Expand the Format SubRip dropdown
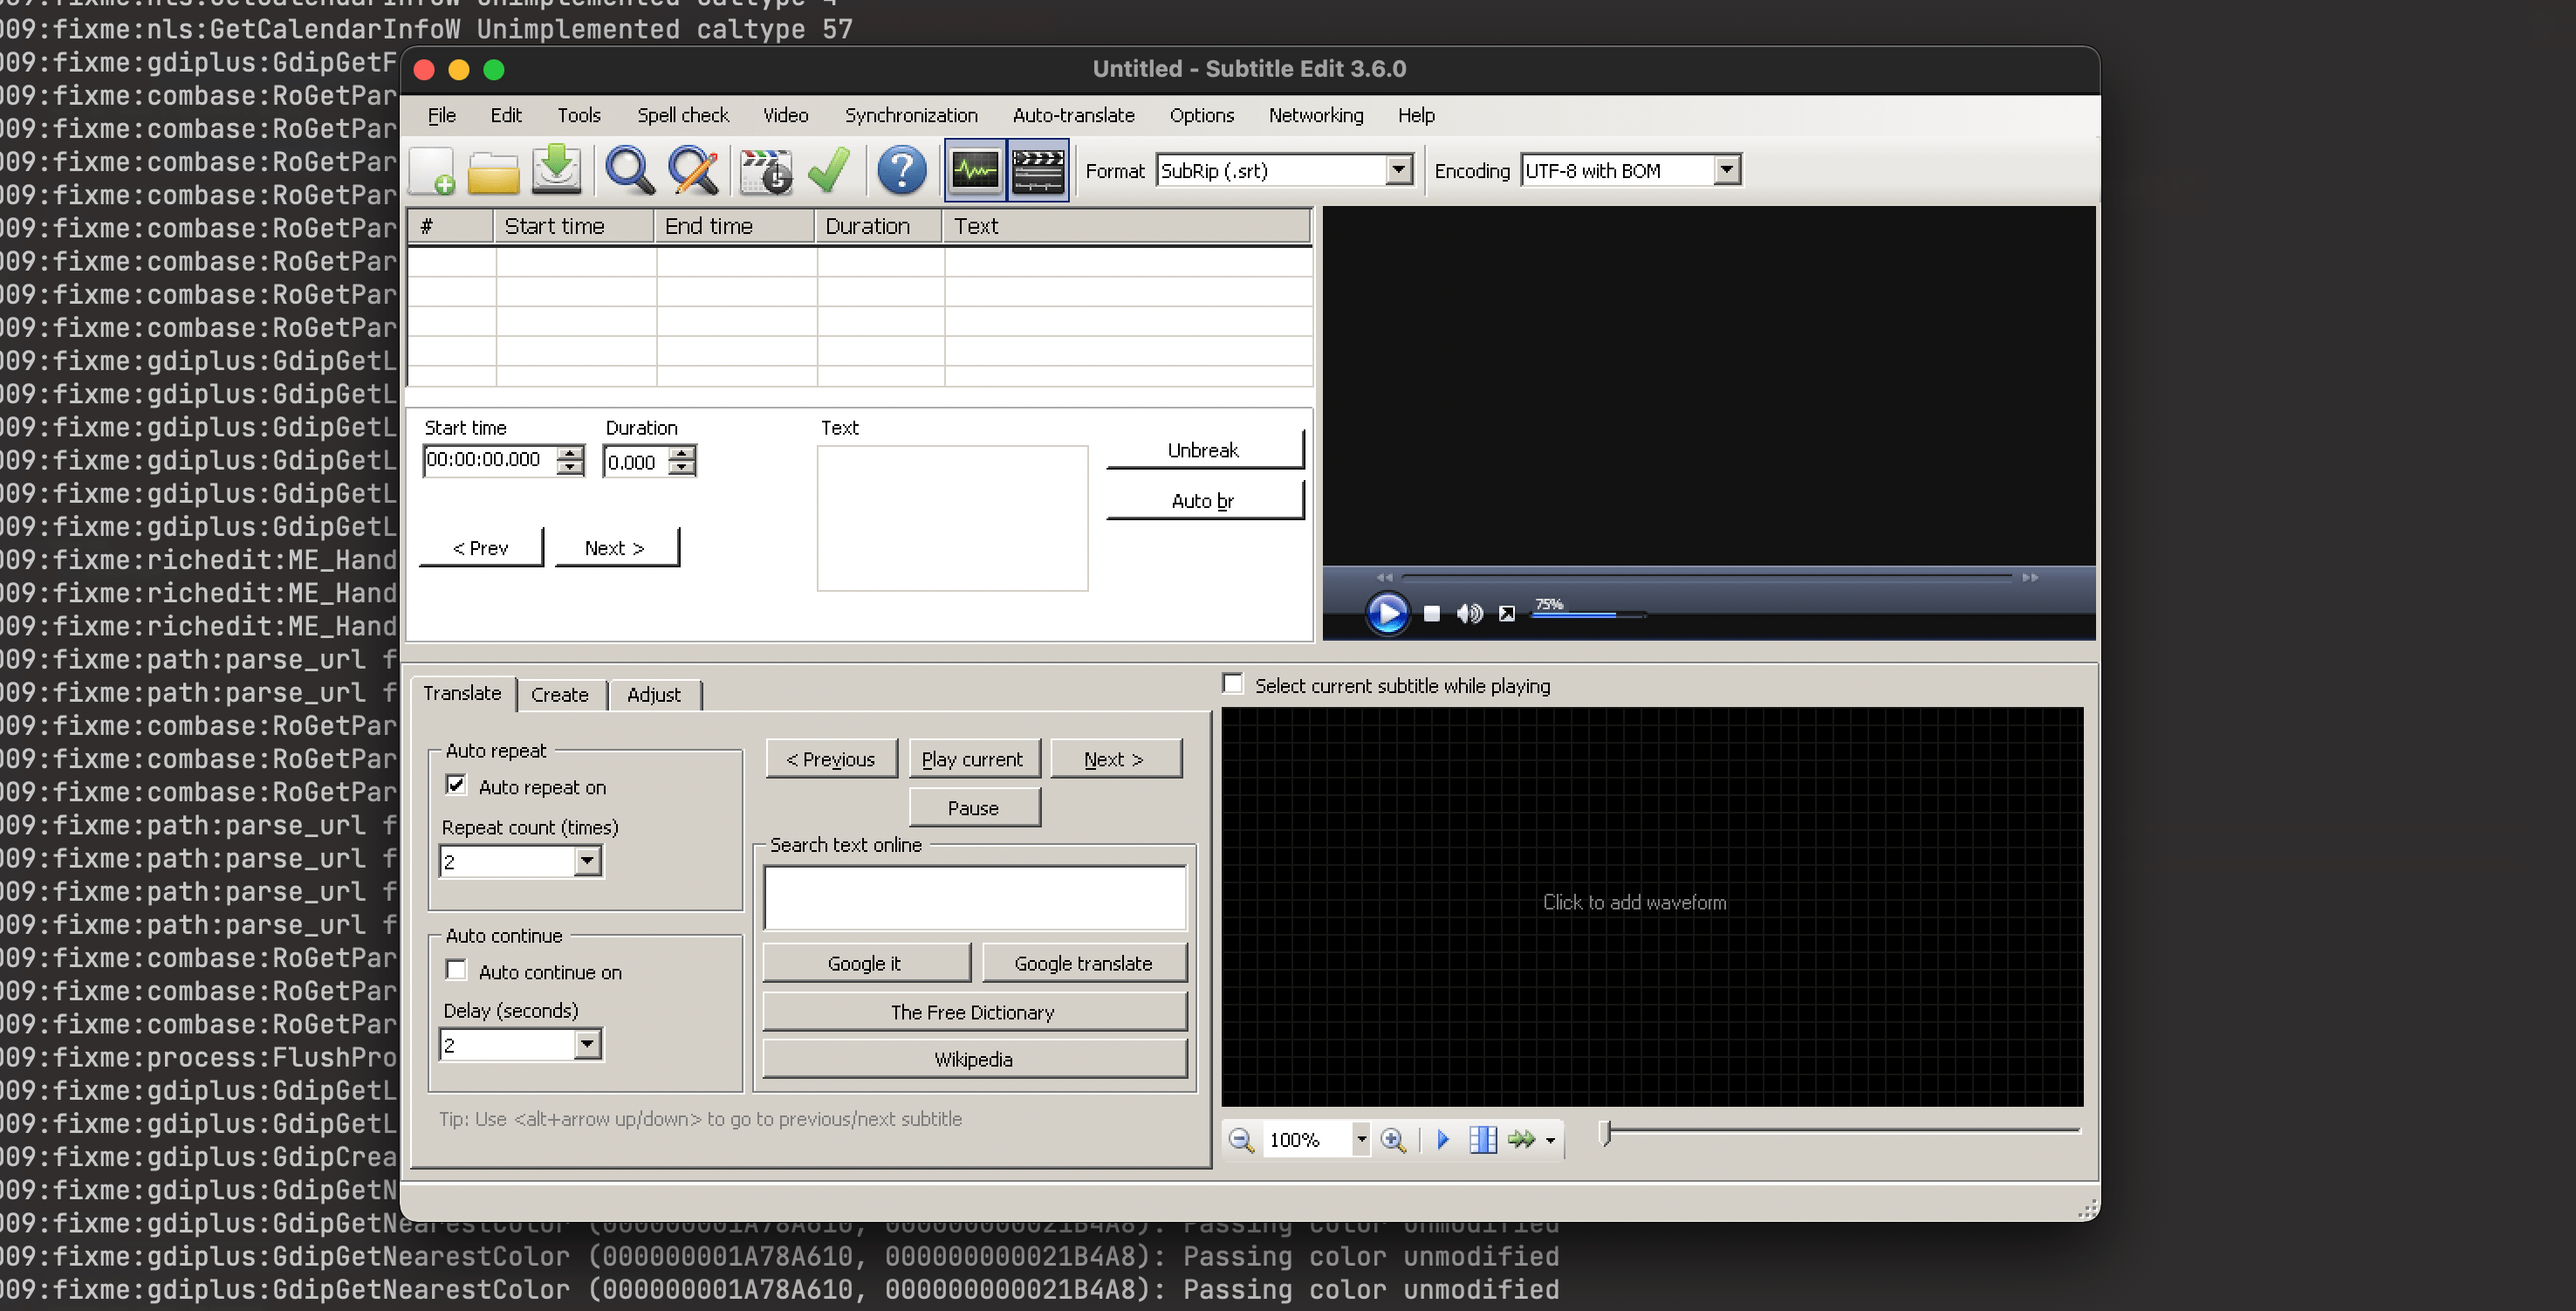This screenshot has width=2576, height=1311. coord(1399,170)
